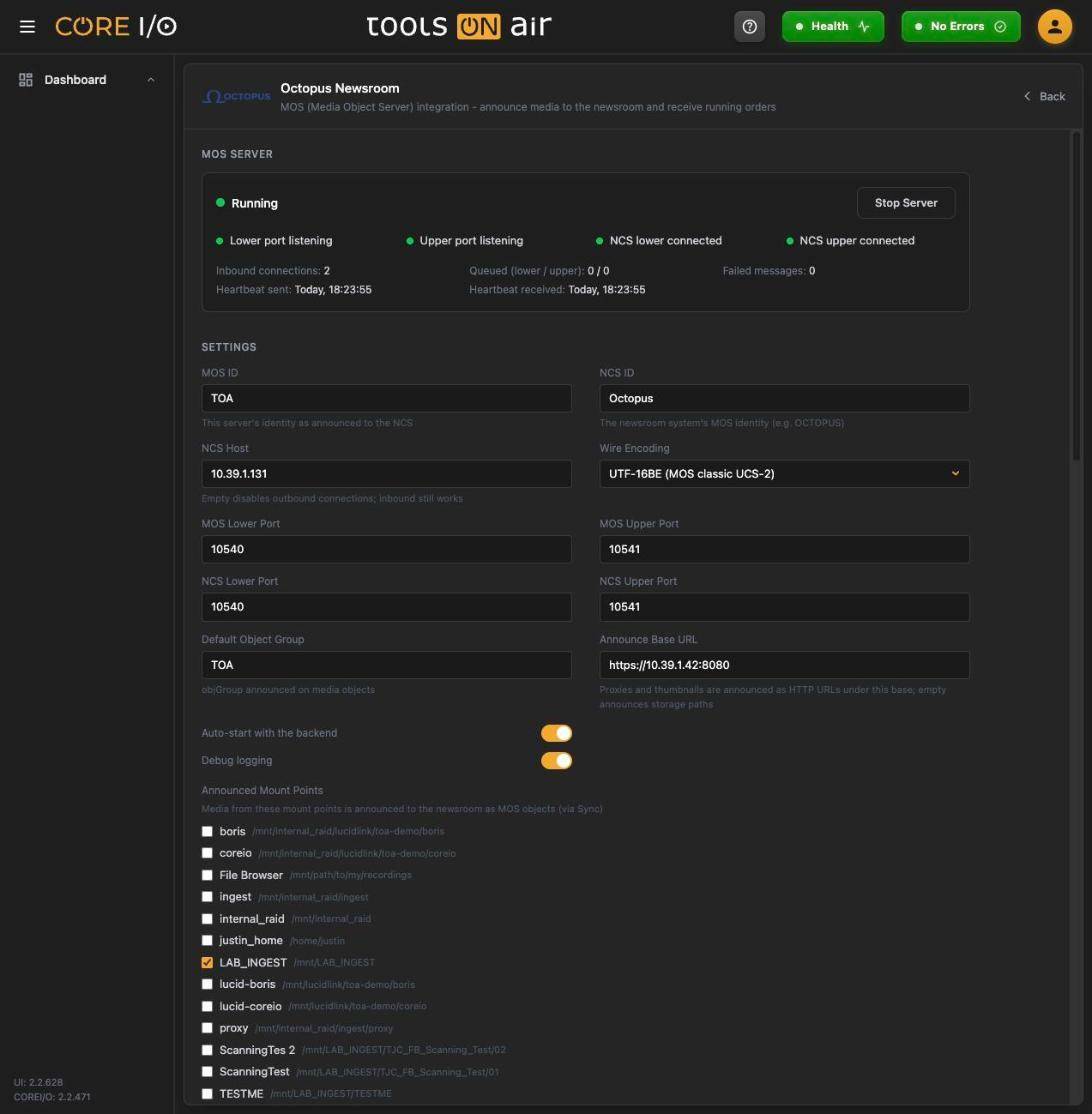Check the lucid-coreio mount point

(207, 1007)
